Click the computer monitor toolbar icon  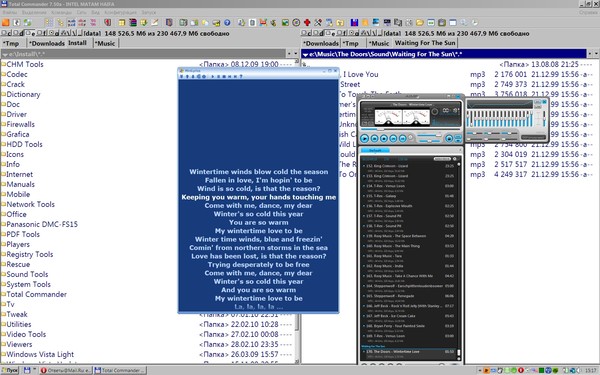click(x=387, y=23)
